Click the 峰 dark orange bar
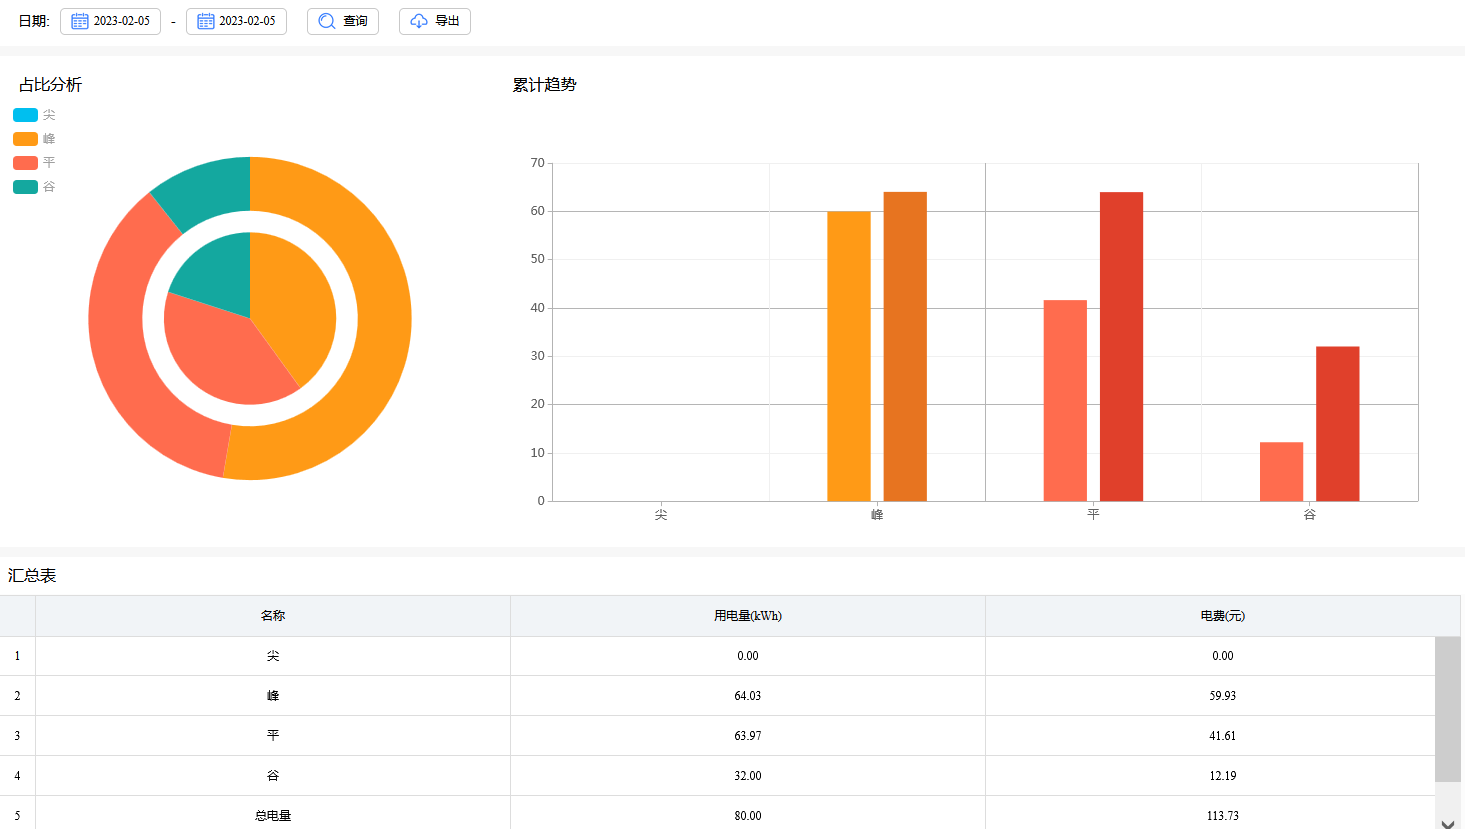Screen dimensions: 1465x829 (905, 346)
